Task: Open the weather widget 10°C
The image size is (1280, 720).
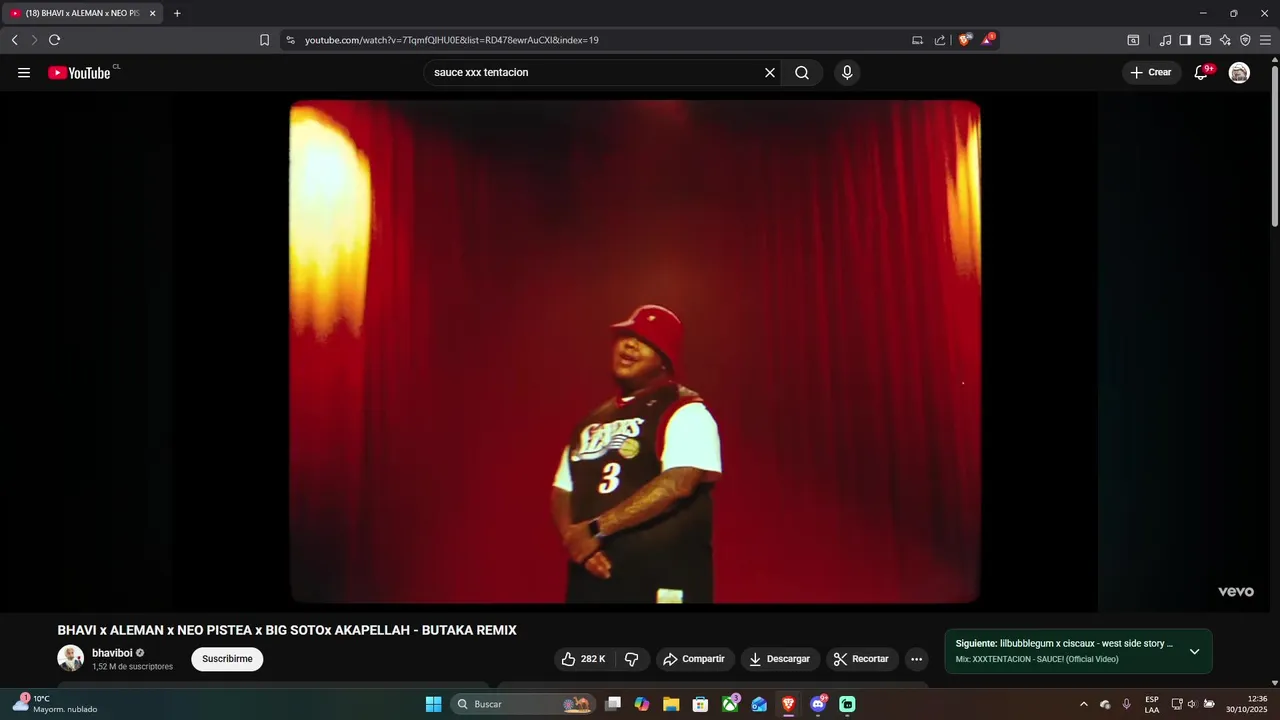Action: click(x=57, y=704)
